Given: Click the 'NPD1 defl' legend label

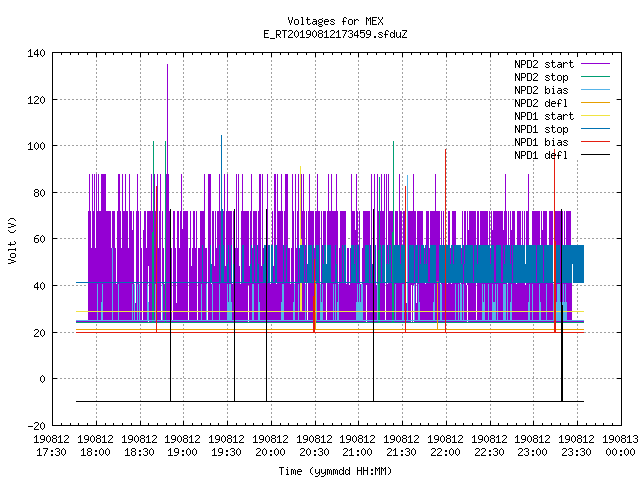Looking at the screenshot, I should (541, 156).
